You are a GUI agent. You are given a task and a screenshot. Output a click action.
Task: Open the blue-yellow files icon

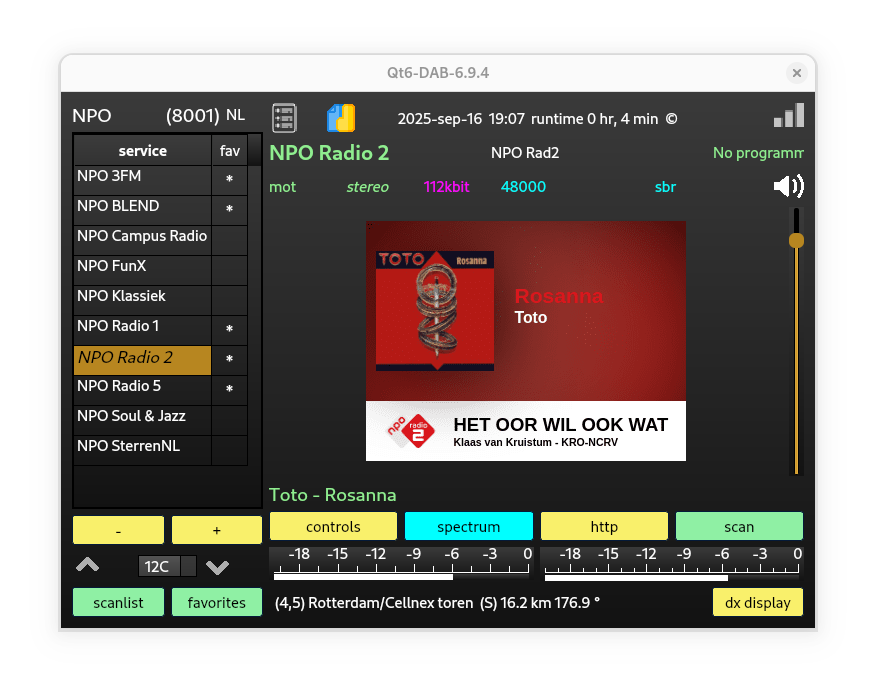[x=341, y=117]
